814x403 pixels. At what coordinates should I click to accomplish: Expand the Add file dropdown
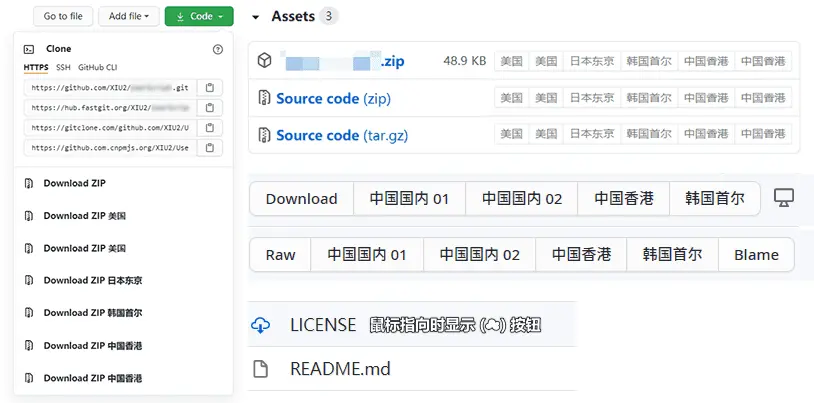coord(129,16)
